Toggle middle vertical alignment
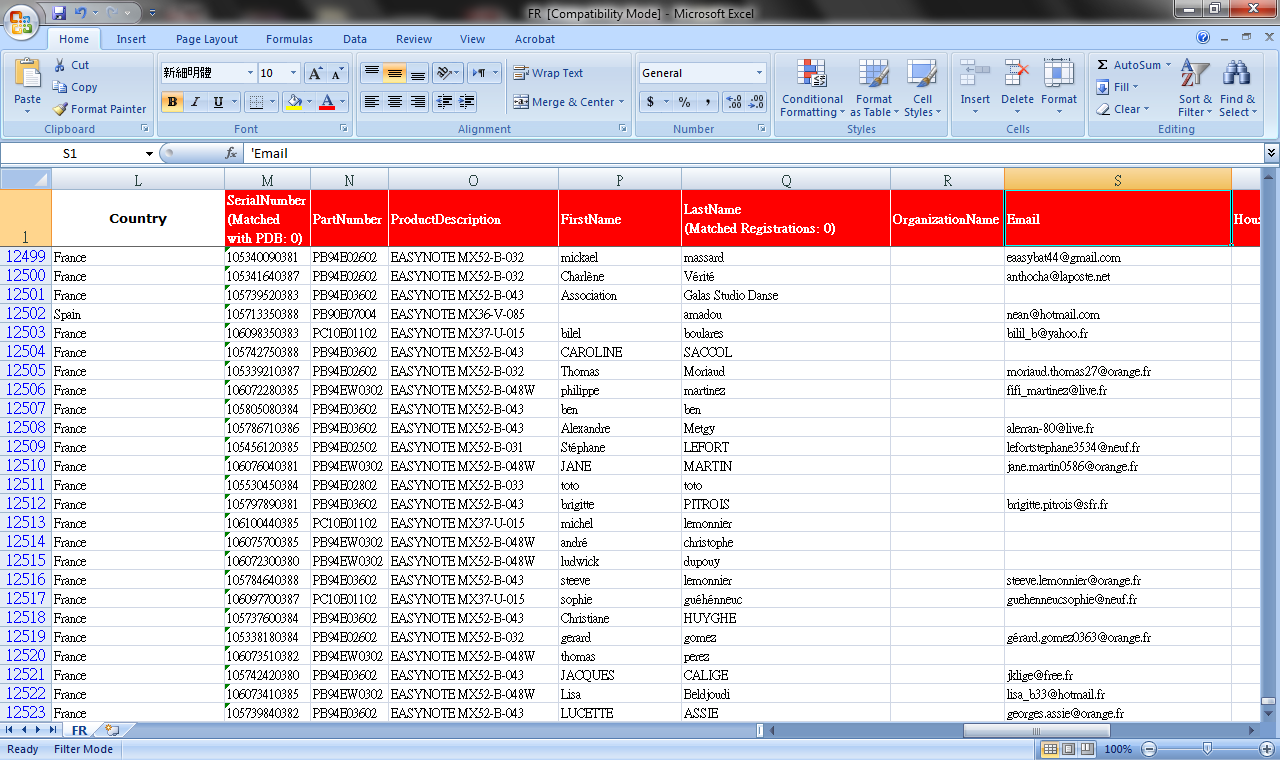The width and height of the screenshot is (1280, 760). 394,73
